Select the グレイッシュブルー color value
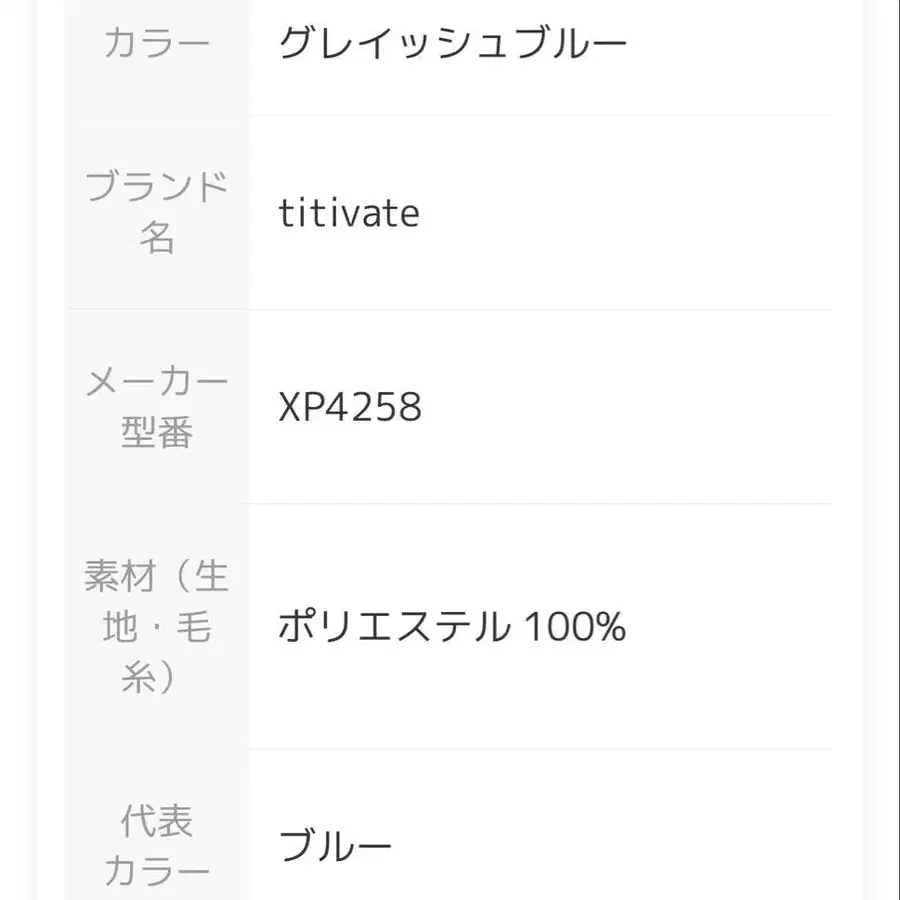 [452, 44]
